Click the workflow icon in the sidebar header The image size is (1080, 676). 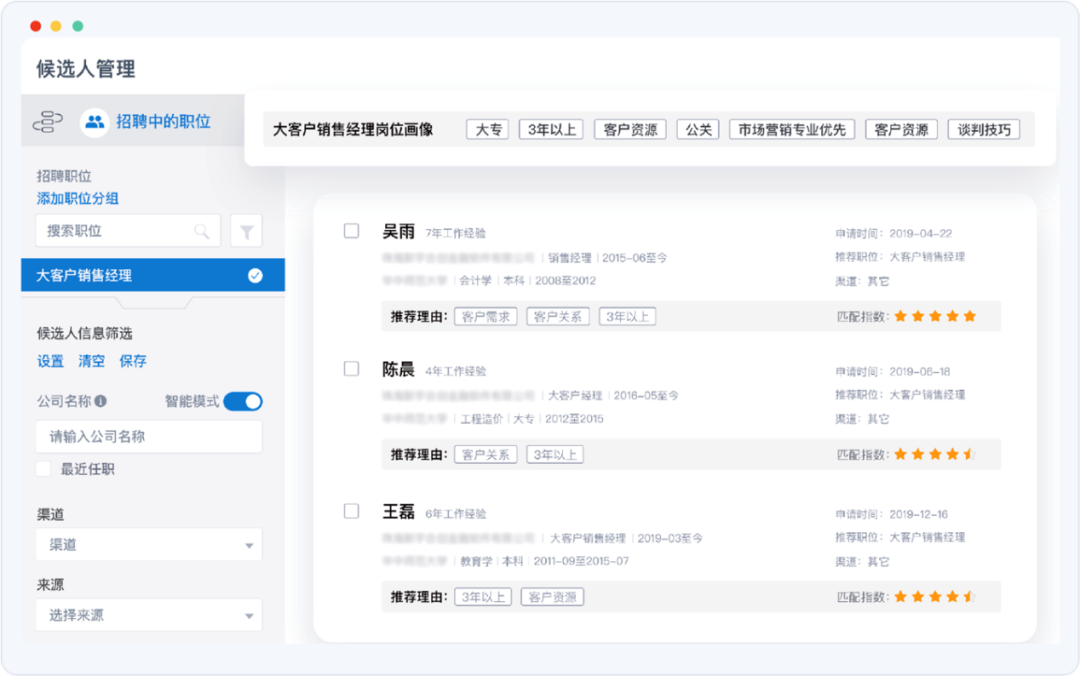click(48, 122)
